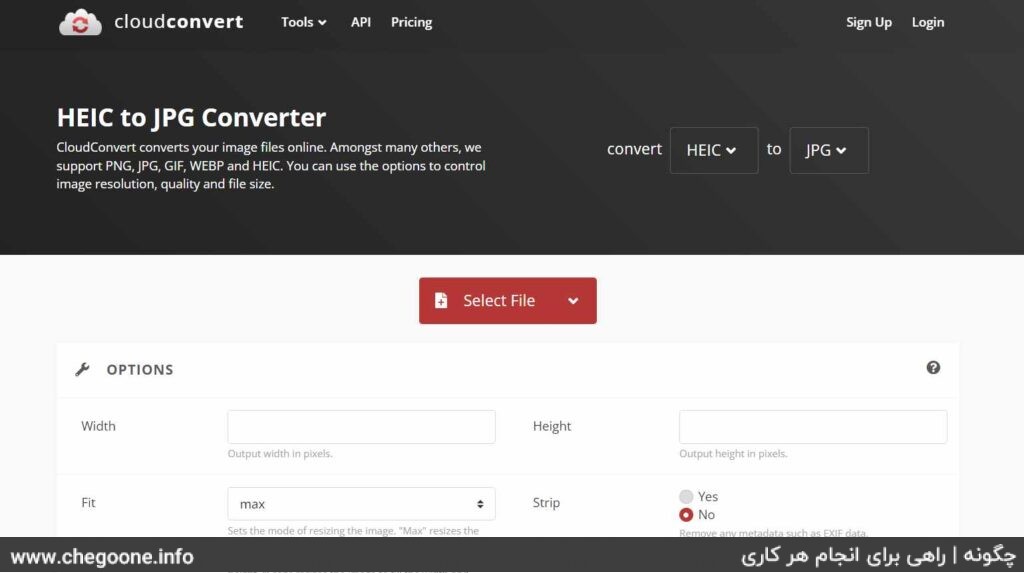Click the Login link
Screen dimensions: 1024x573
click(x=928, y=22)
